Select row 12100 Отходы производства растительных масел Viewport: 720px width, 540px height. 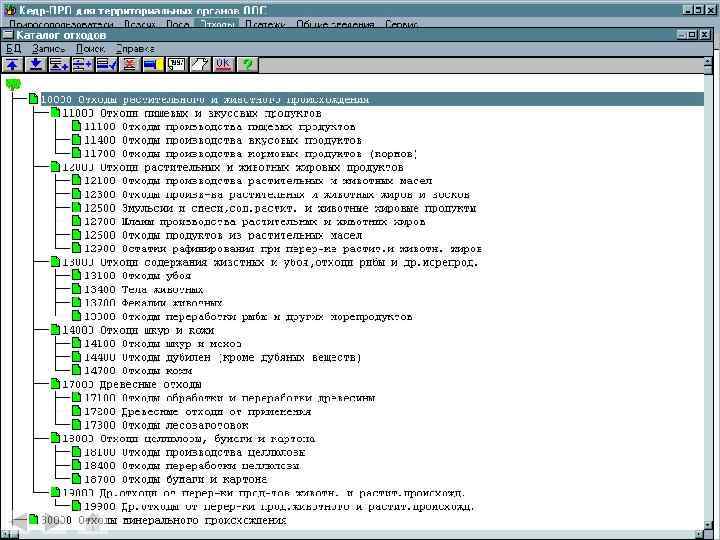[x=258, y=180]
